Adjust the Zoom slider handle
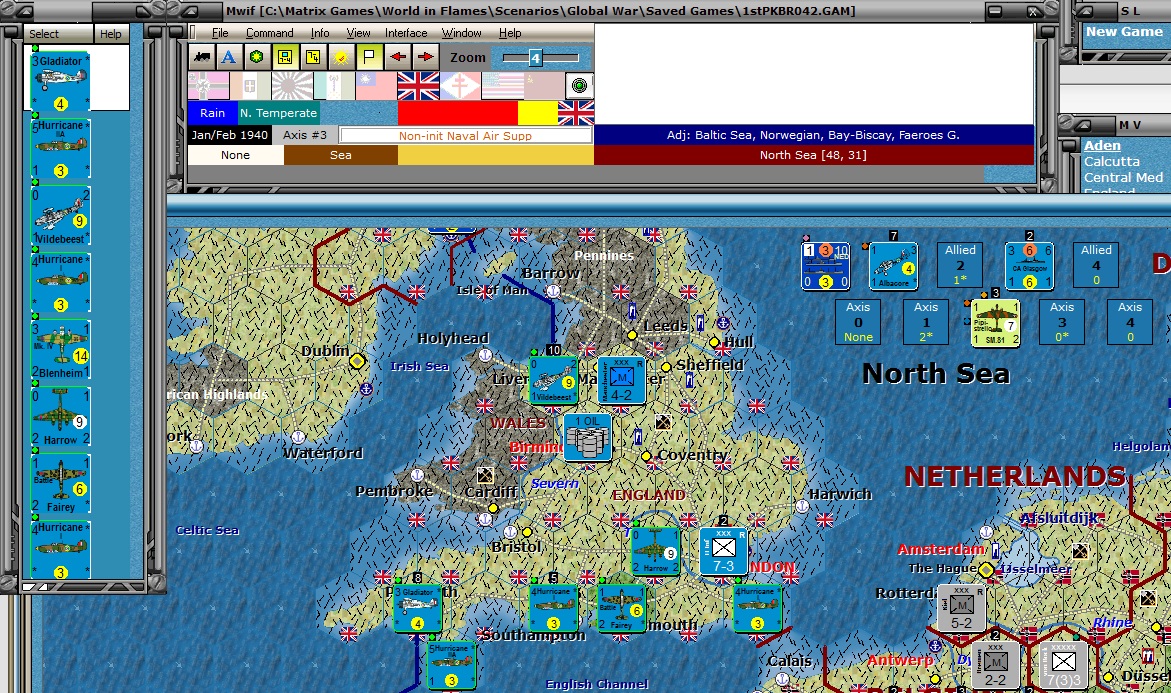 (535, 58)
